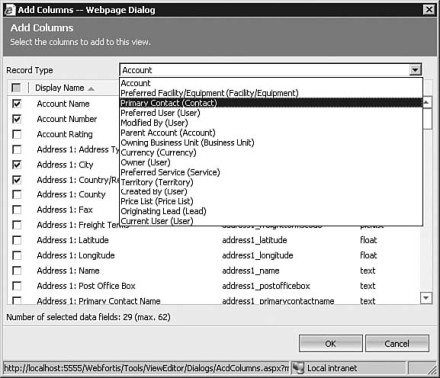
Task: Toggle the Address 1: Country/Region checkbox
Action: point(17,180)
